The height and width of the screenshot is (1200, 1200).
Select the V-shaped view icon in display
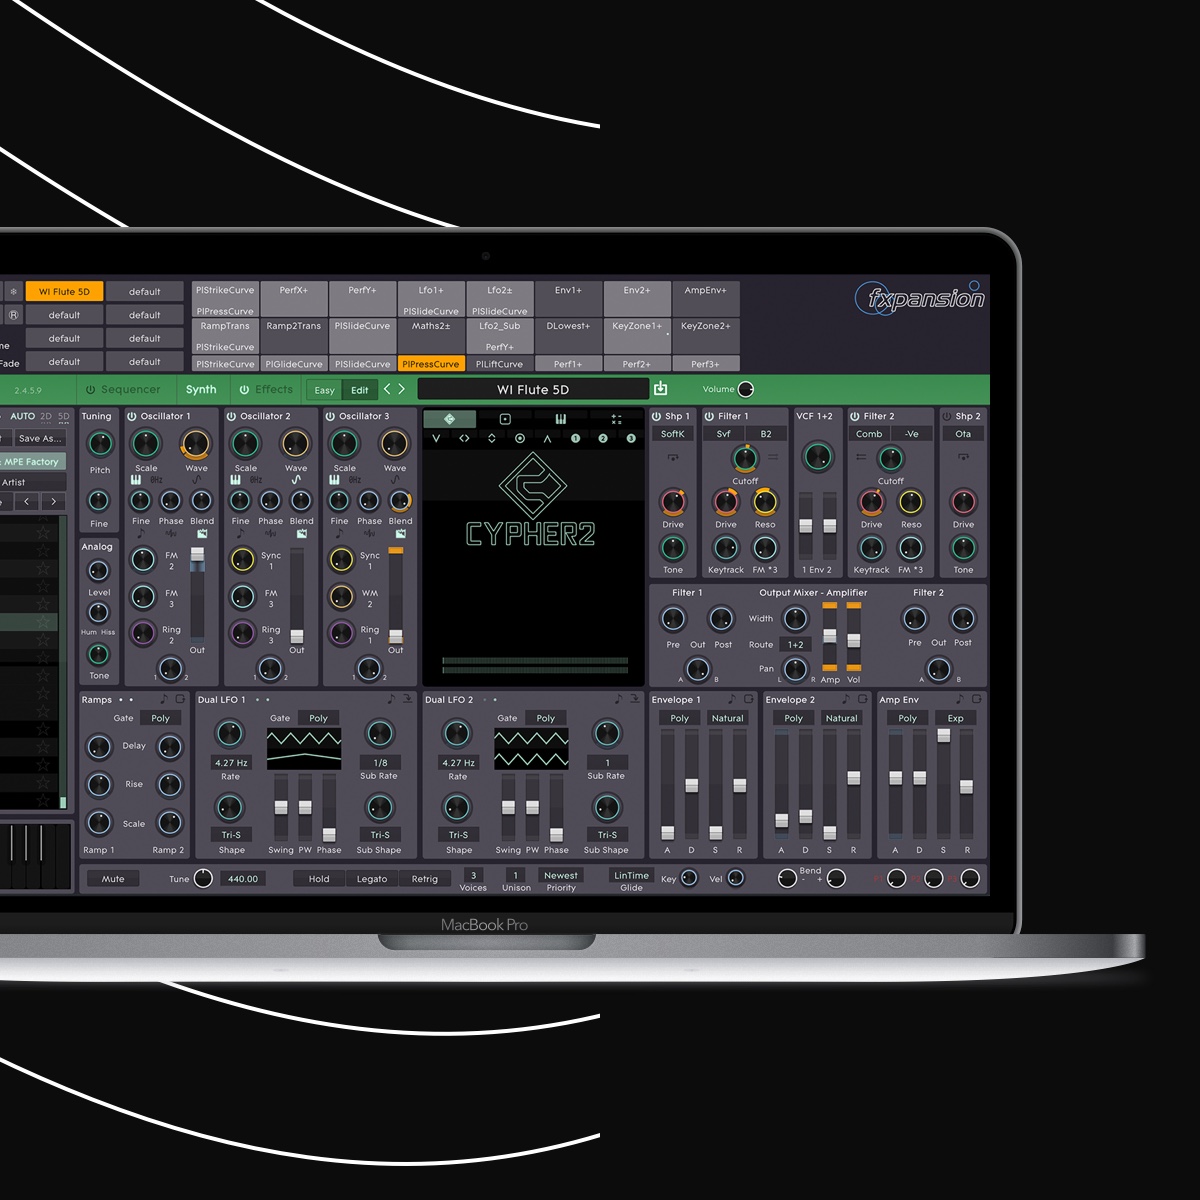click(436, 438)
